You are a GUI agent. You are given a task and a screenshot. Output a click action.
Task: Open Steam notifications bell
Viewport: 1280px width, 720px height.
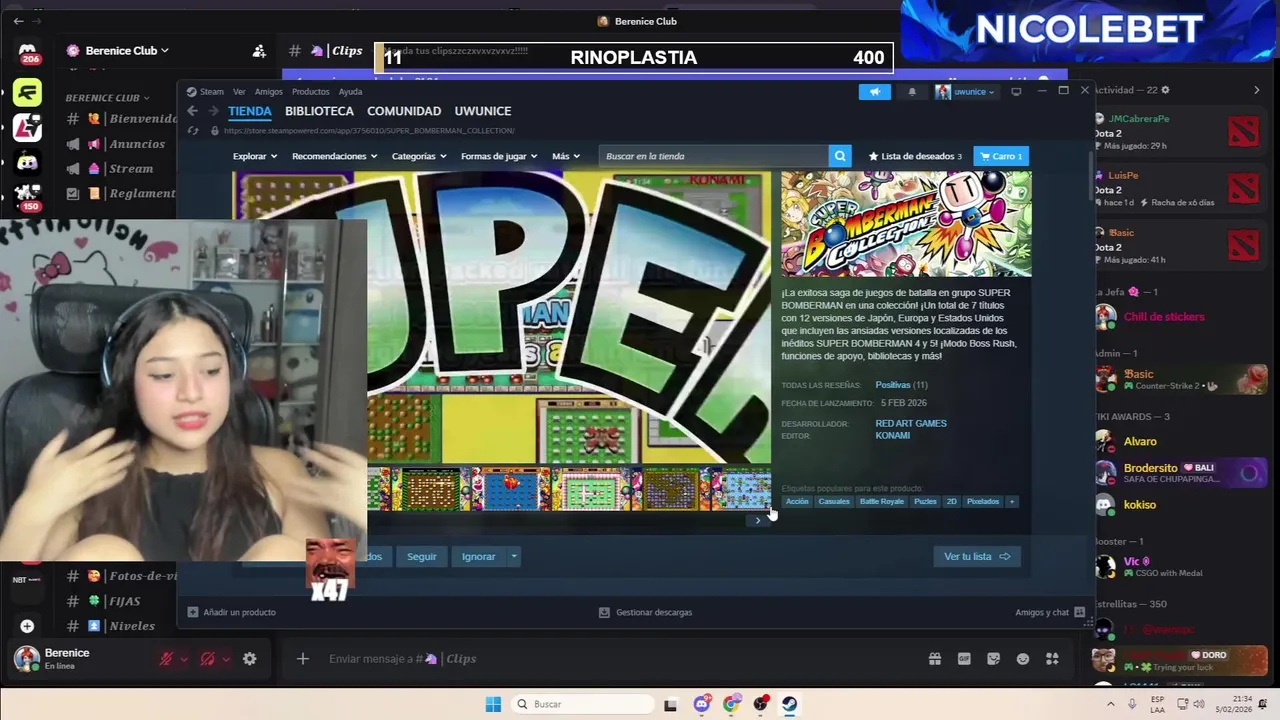[912, 91]
